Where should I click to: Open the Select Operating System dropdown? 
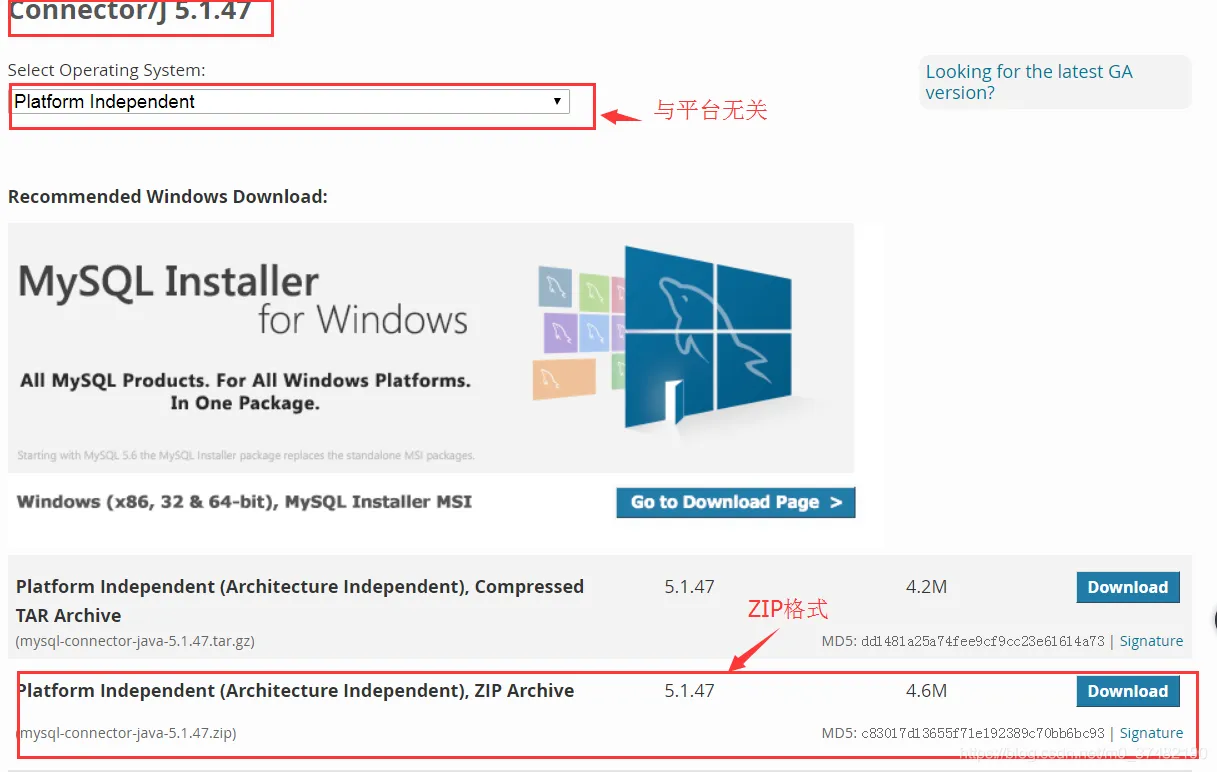(290, 102)
